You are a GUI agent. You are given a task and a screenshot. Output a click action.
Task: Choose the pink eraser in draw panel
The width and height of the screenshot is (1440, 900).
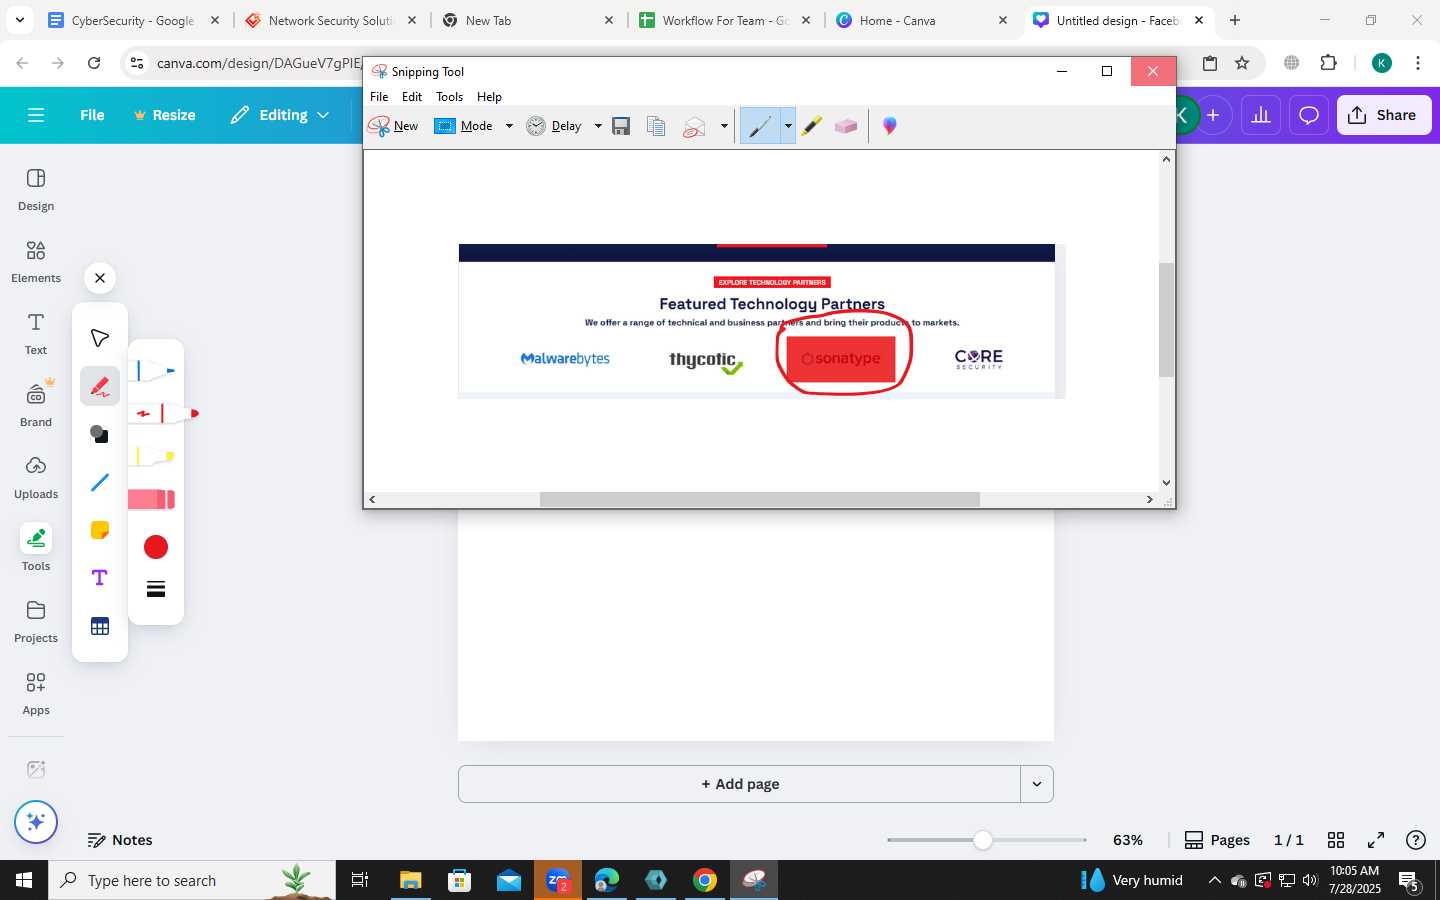(153, 499)
